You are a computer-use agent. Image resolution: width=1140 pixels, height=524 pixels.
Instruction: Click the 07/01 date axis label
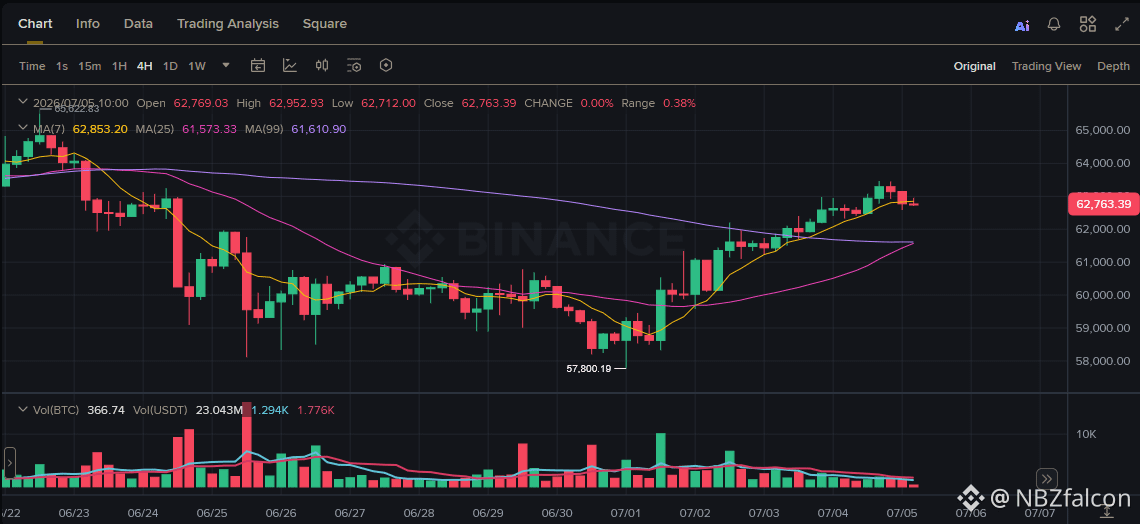coord(626,513)
